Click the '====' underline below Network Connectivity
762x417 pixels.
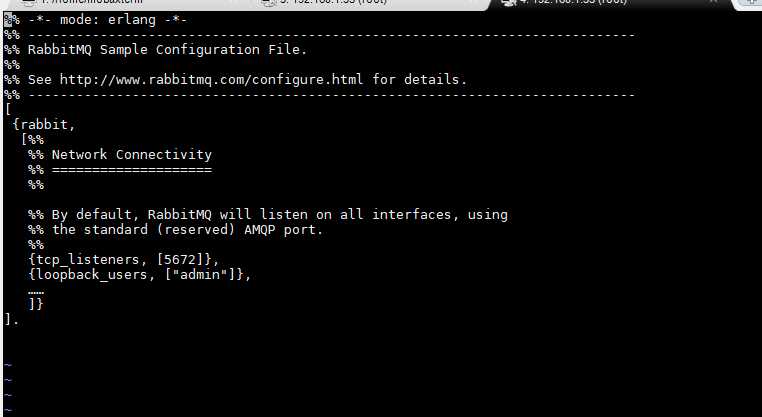click(x=132, y=170)
